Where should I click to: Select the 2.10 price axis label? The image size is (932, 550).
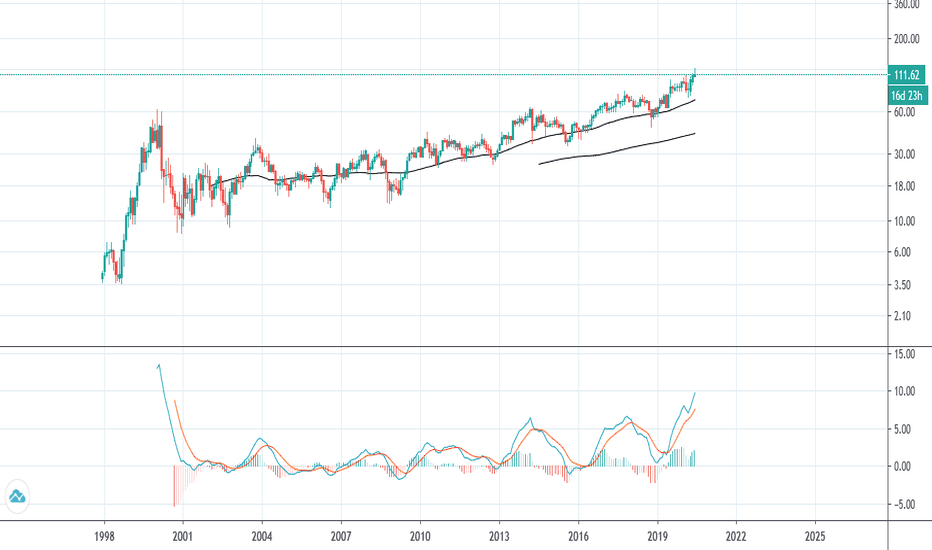coord(902,316)
